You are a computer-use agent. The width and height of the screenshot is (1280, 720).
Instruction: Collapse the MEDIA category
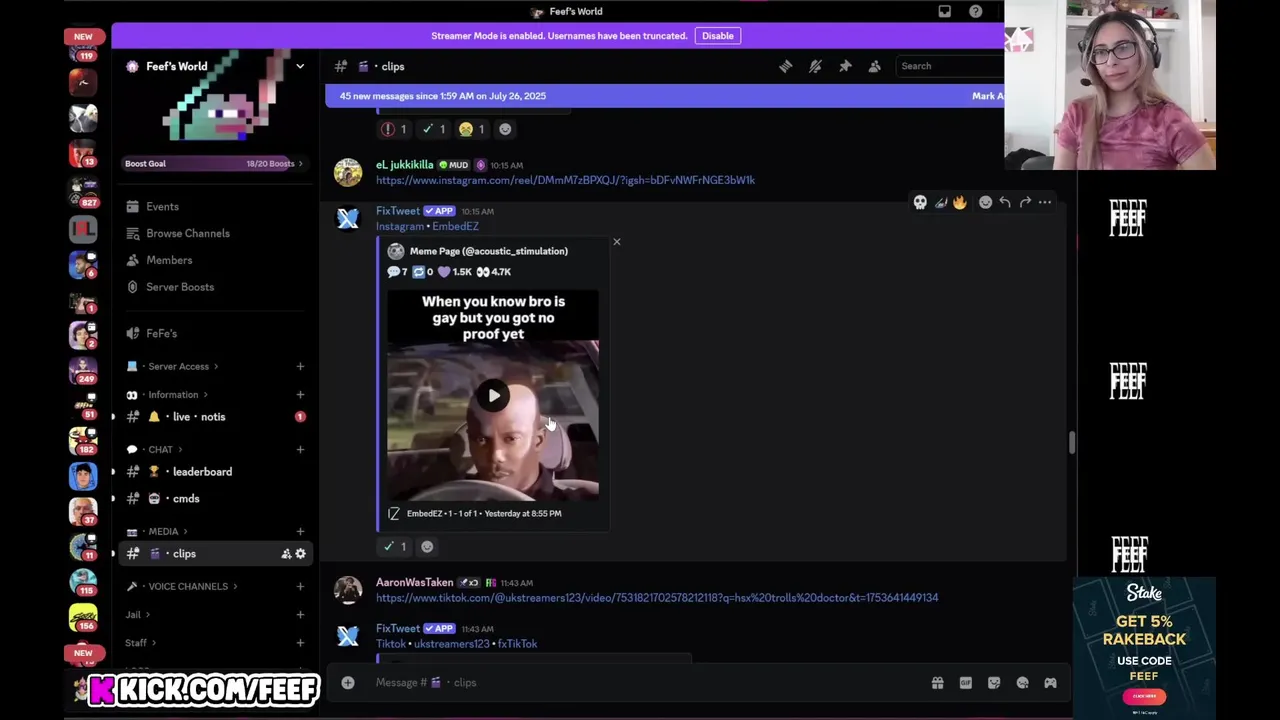tap(163, 531)
